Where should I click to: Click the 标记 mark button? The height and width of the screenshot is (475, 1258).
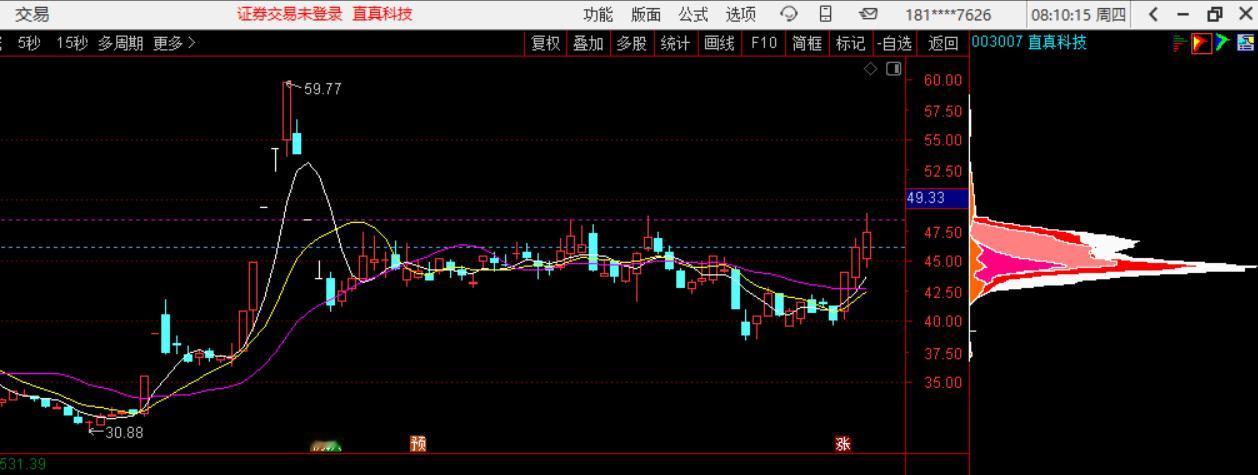pyautogui.click(x=850, y=43)
